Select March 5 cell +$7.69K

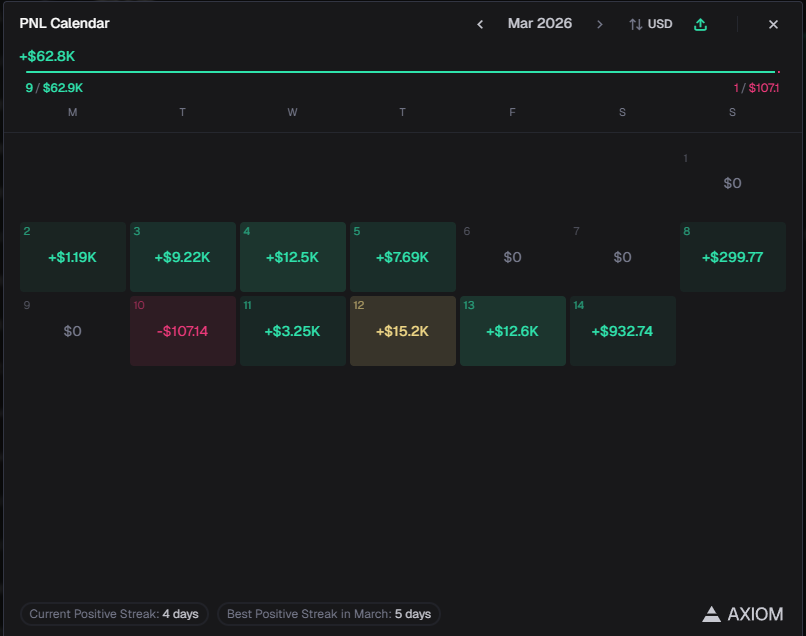(x=402, y=257)
